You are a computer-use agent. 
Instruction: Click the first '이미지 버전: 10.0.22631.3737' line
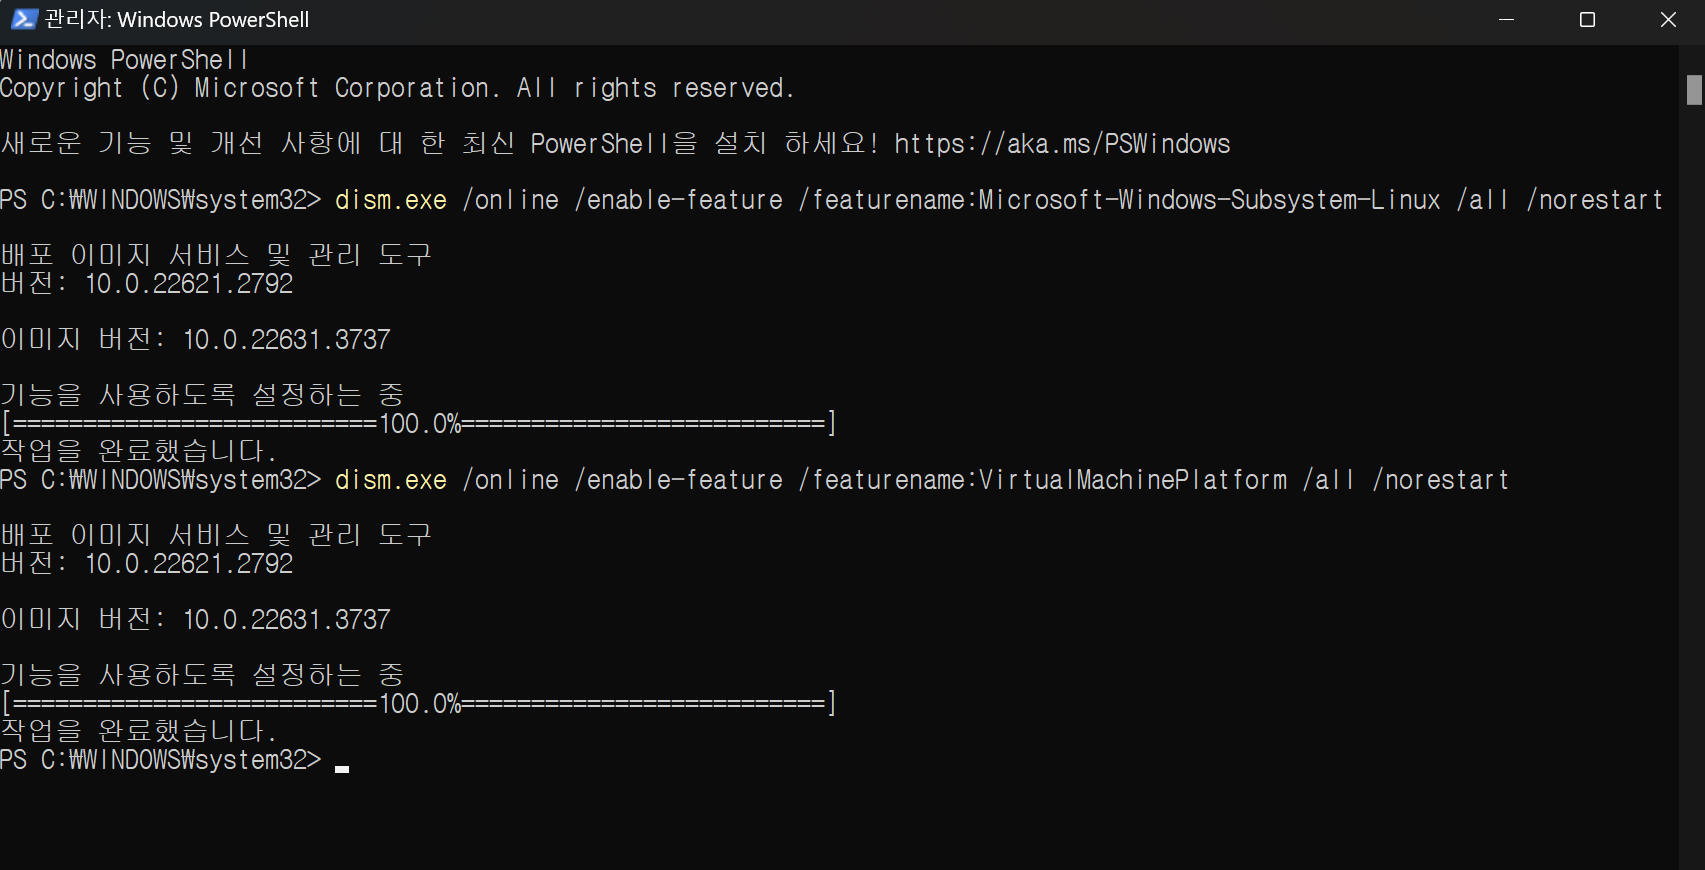click(195, 340)
